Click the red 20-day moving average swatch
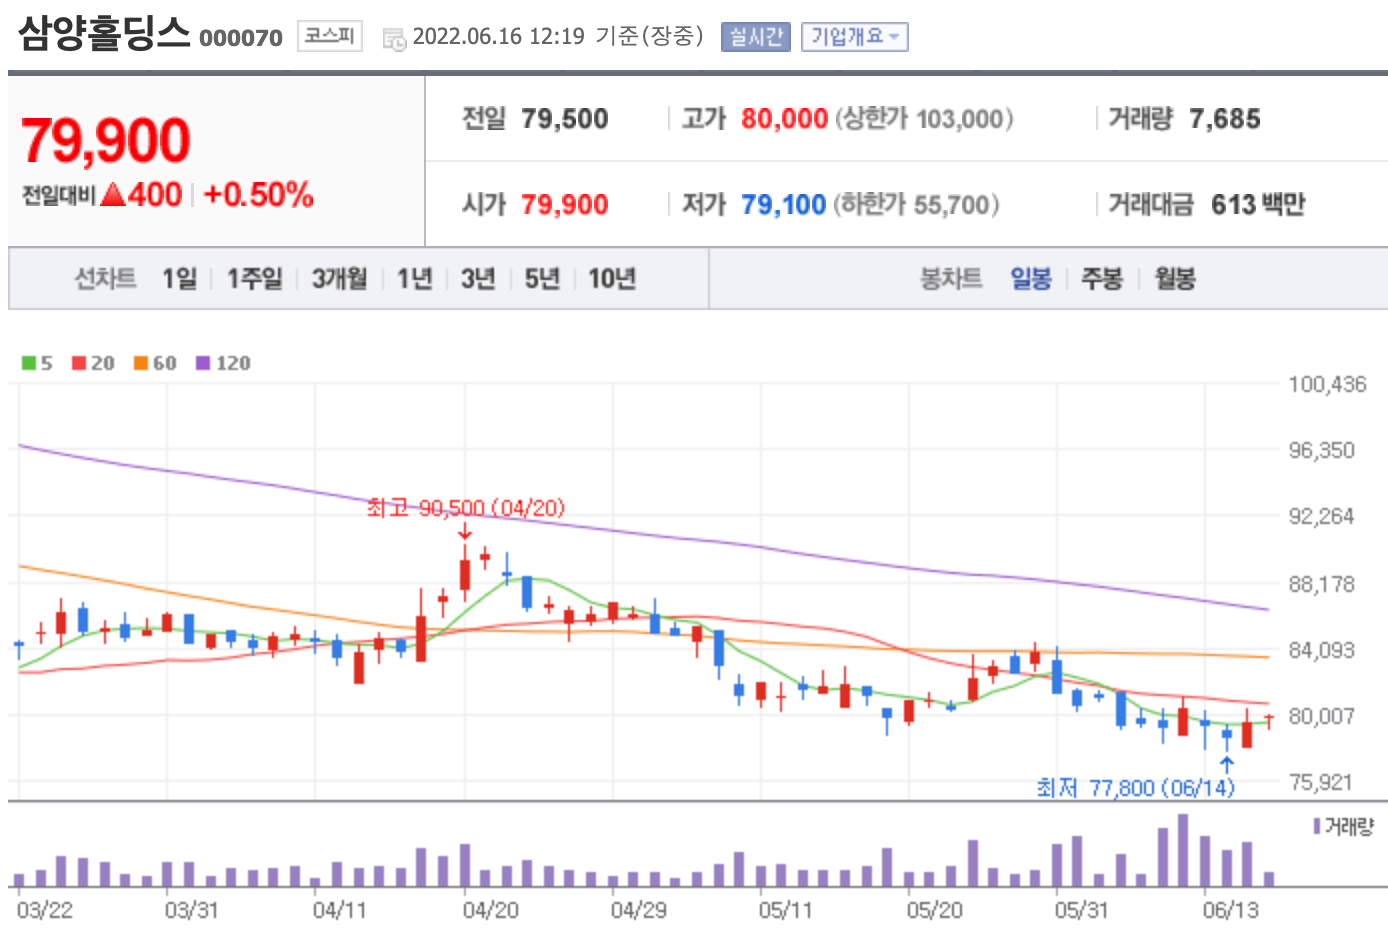Viewport: 1388px width, 938px height. [79, 363]
